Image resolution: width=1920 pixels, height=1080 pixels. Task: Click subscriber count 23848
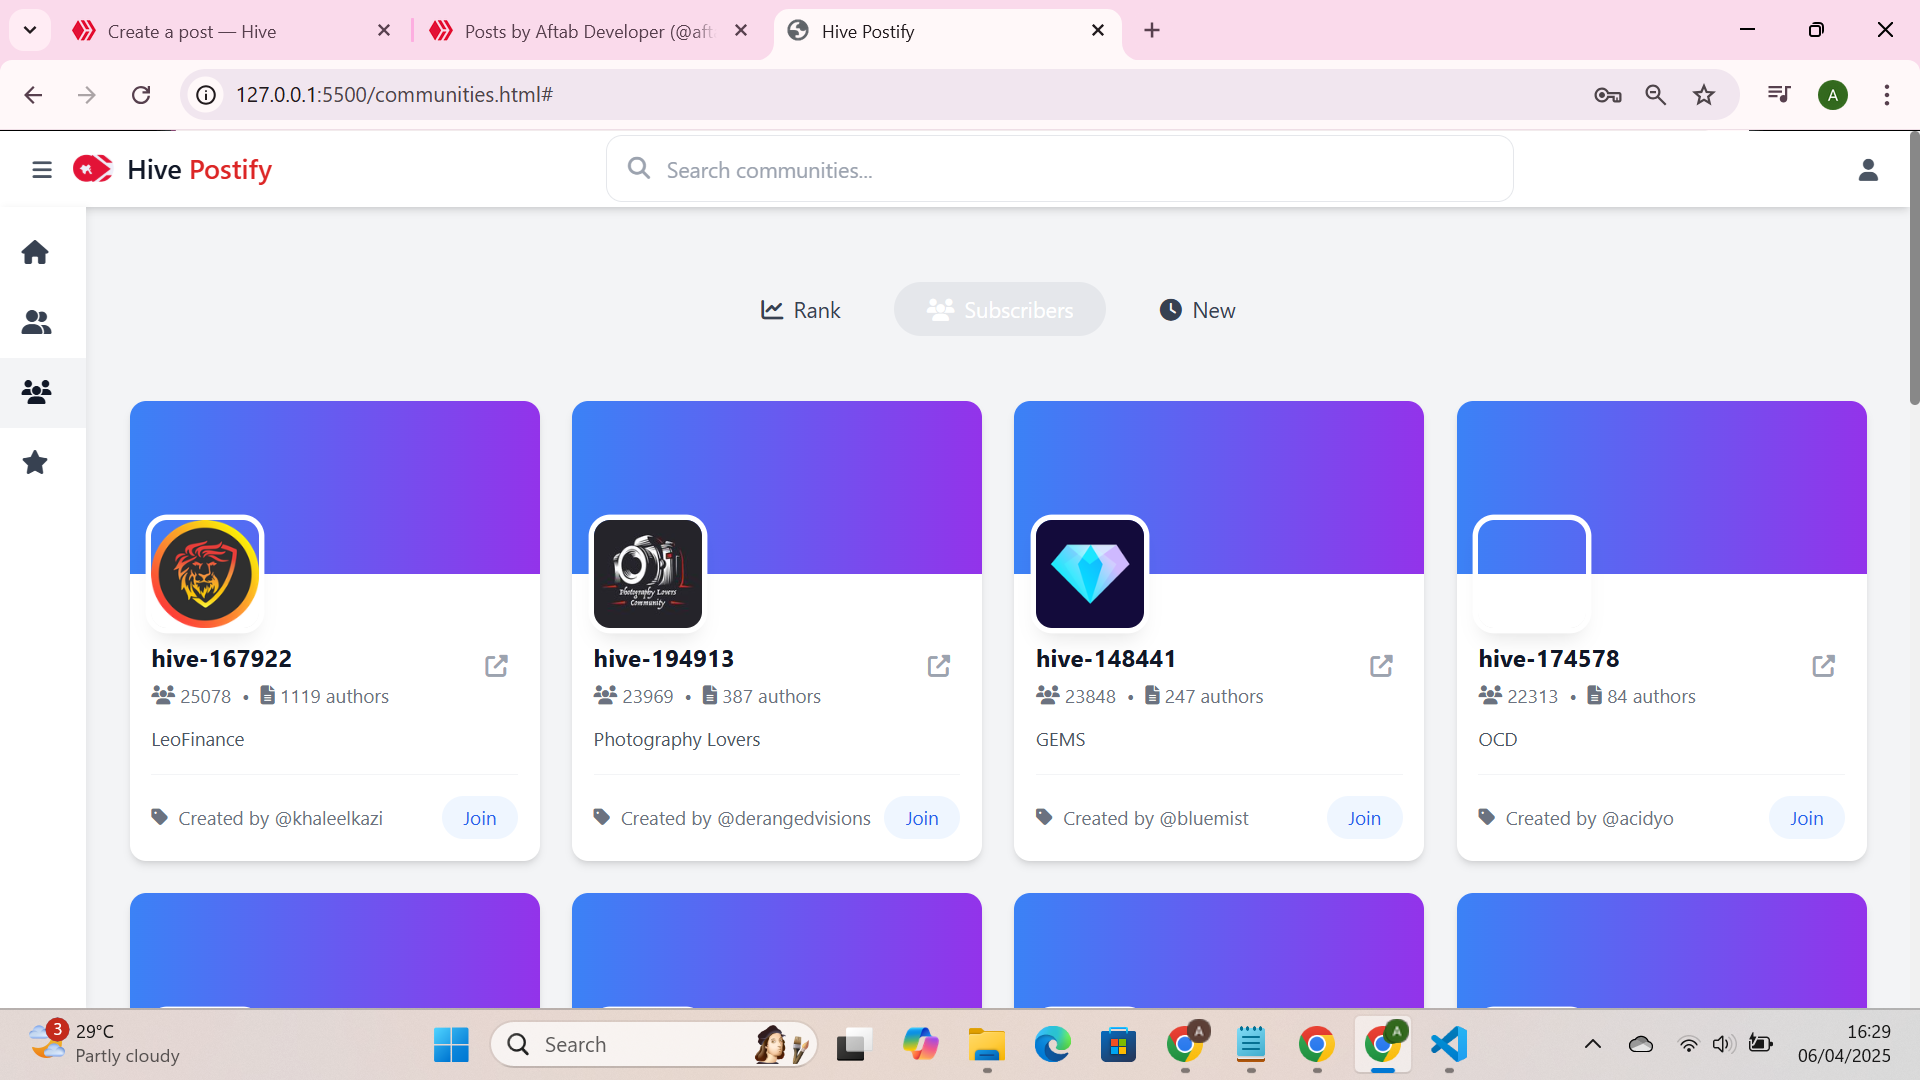click(1090, 696)
